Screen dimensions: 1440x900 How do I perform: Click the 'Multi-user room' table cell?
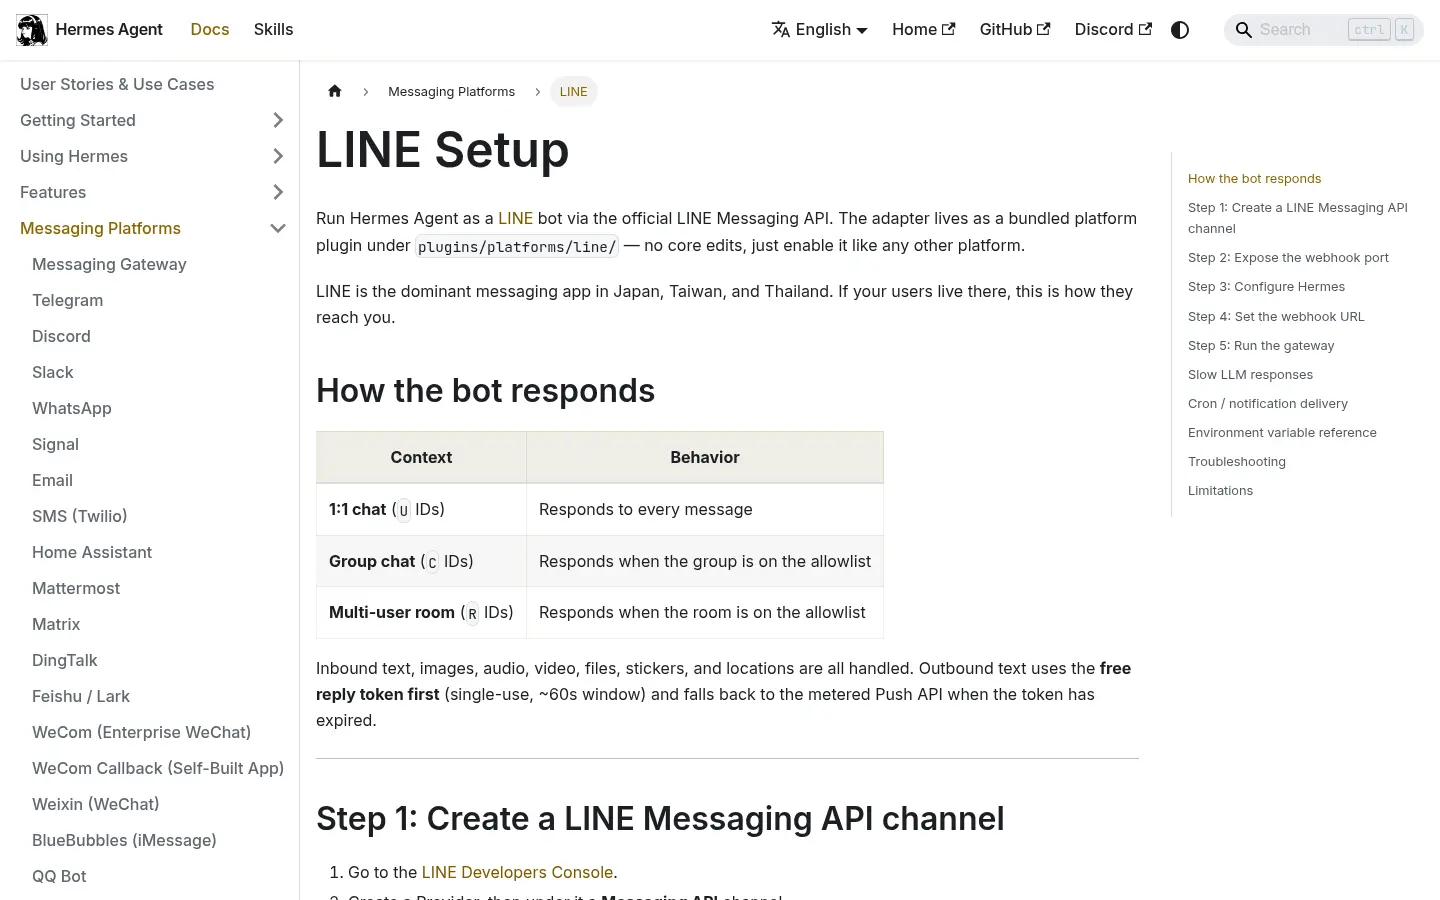421,612
